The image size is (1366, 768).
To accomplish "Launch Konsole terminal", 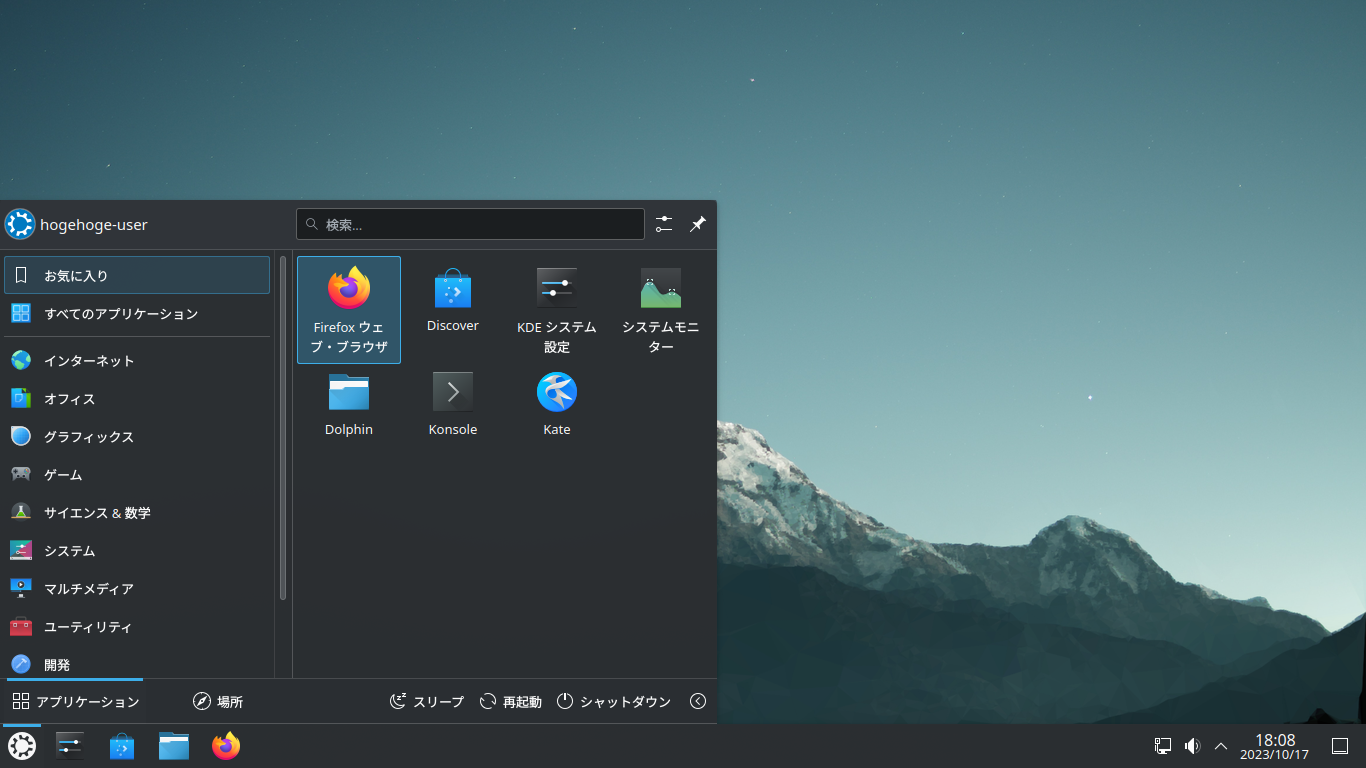I will click(x=453, y=404).
